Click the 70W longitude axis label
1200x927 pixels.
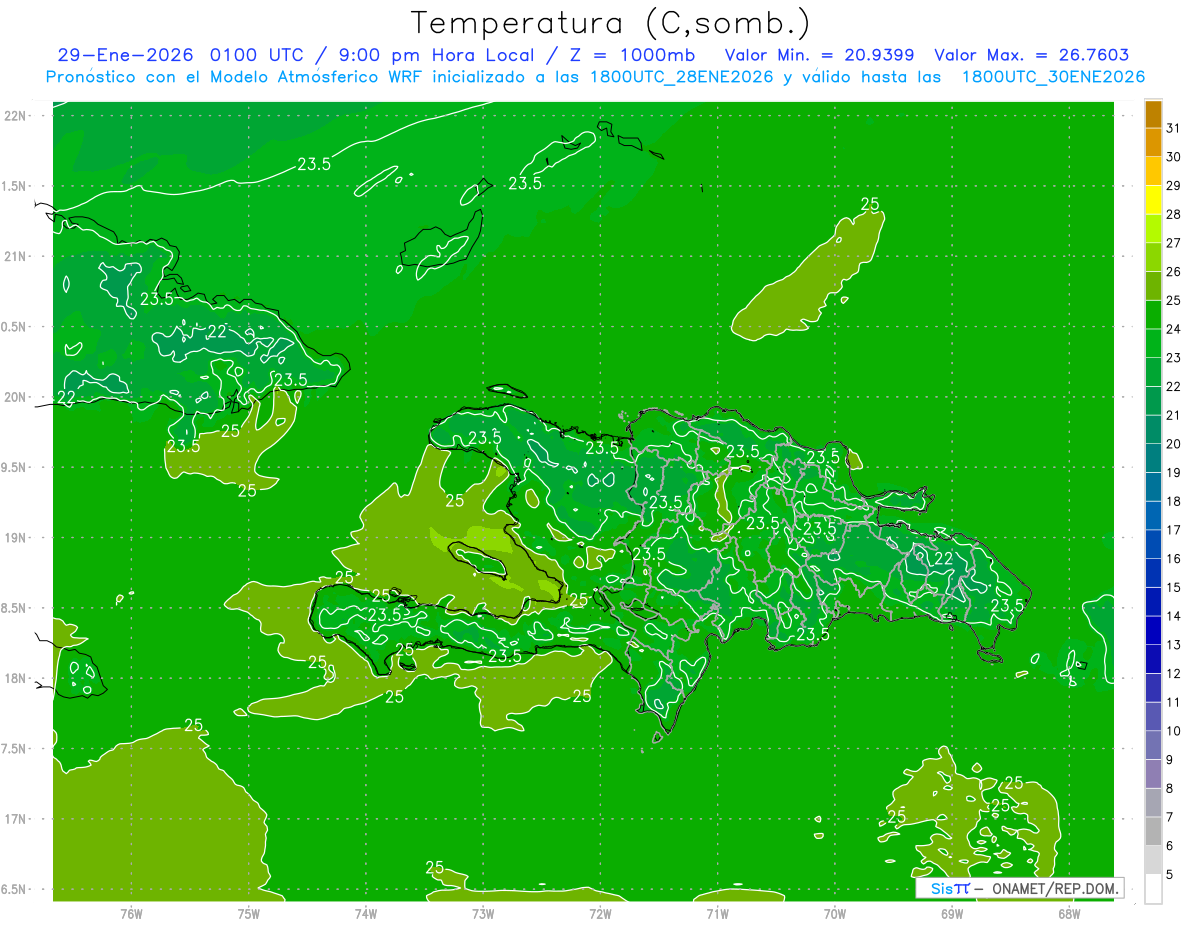[x=834, y=914]
